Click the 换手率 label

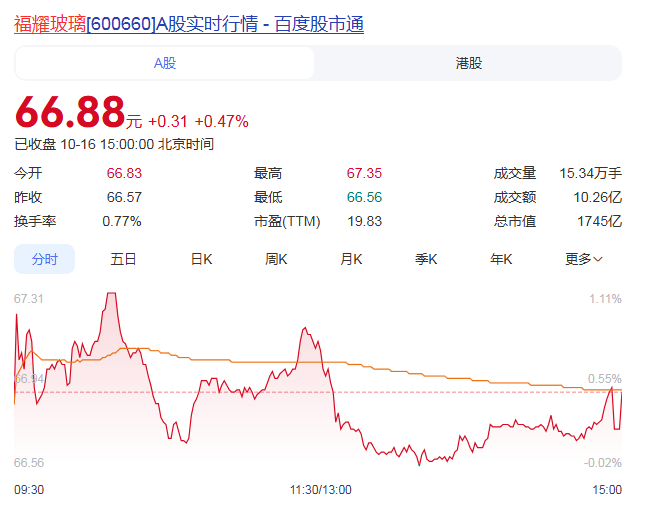tap(35, 221)
